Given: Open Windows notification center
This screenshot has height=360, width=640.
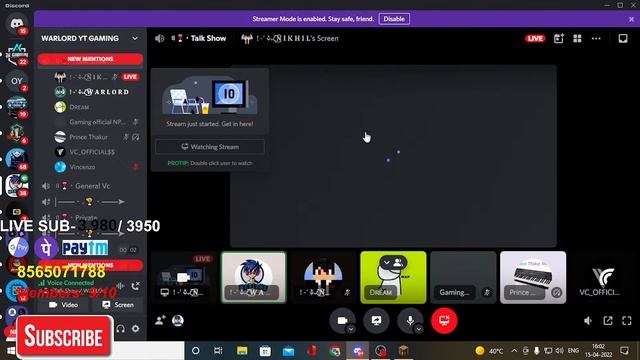Looking at the screenshot, I should coord(624,351).
